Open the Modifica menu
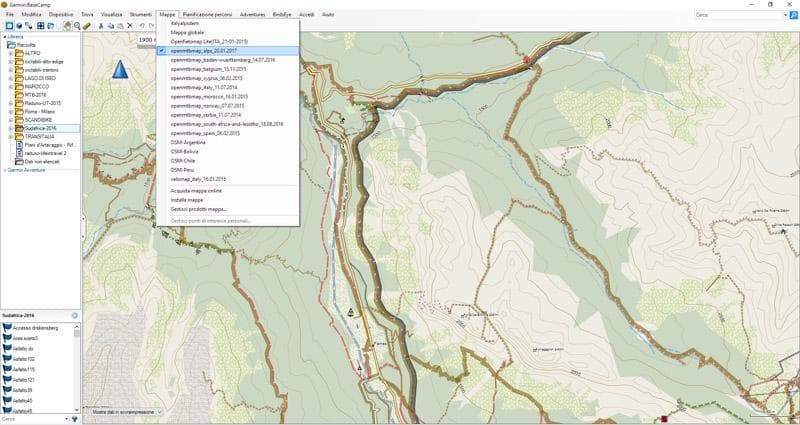 pos(31,14)
